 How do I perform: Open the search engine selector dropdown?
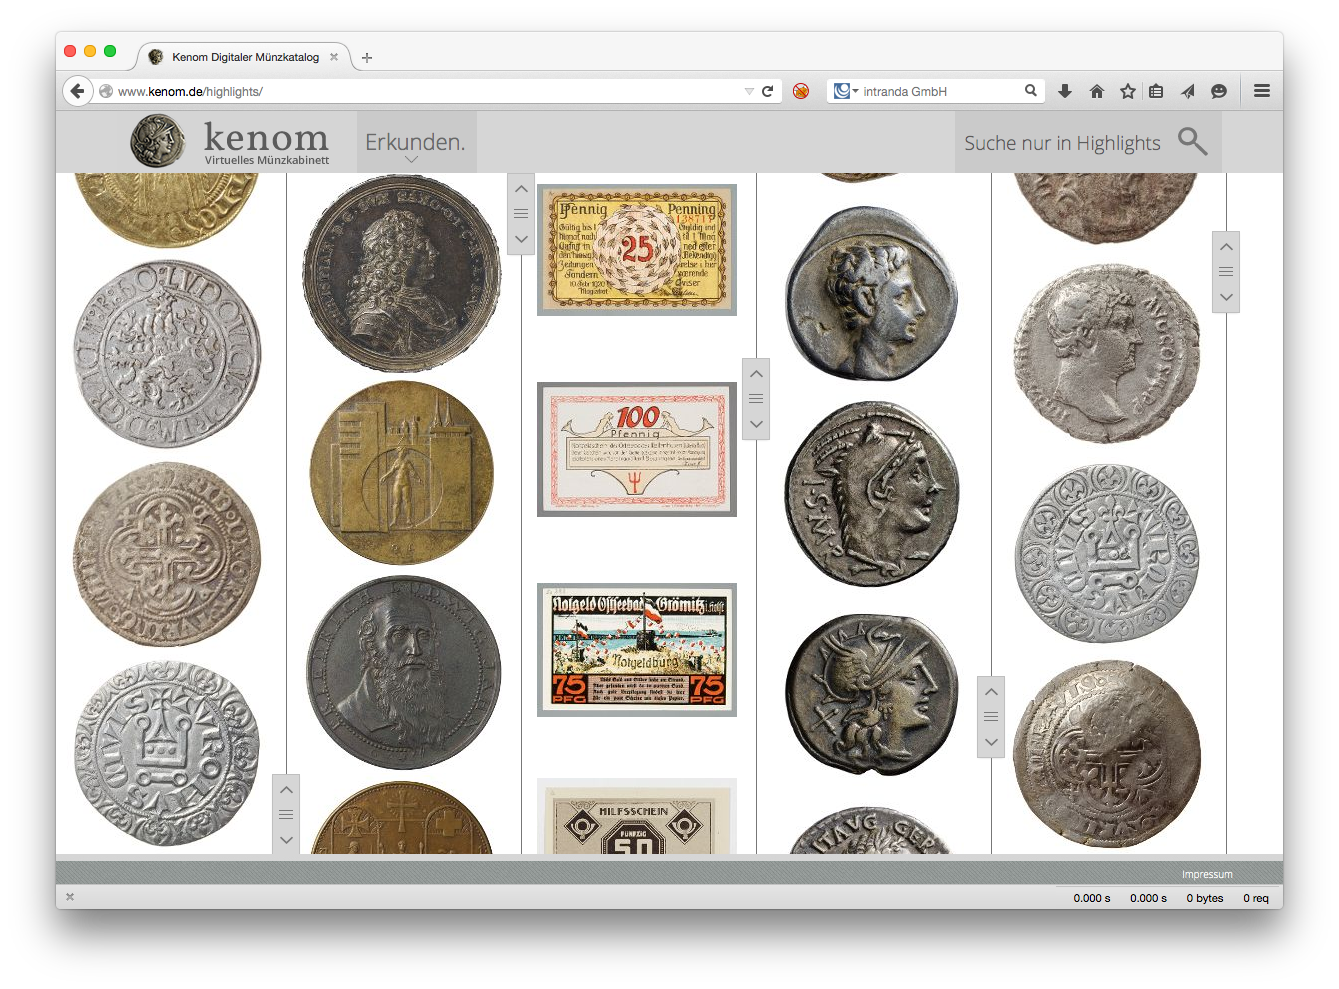click(x=846, y=91)
